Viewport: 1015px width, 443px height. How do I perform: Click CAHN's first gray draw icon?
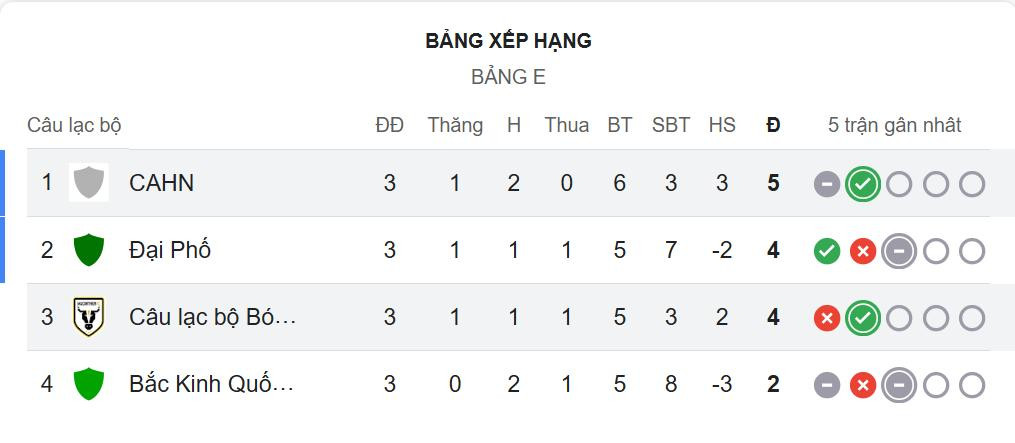coord(826,184)
